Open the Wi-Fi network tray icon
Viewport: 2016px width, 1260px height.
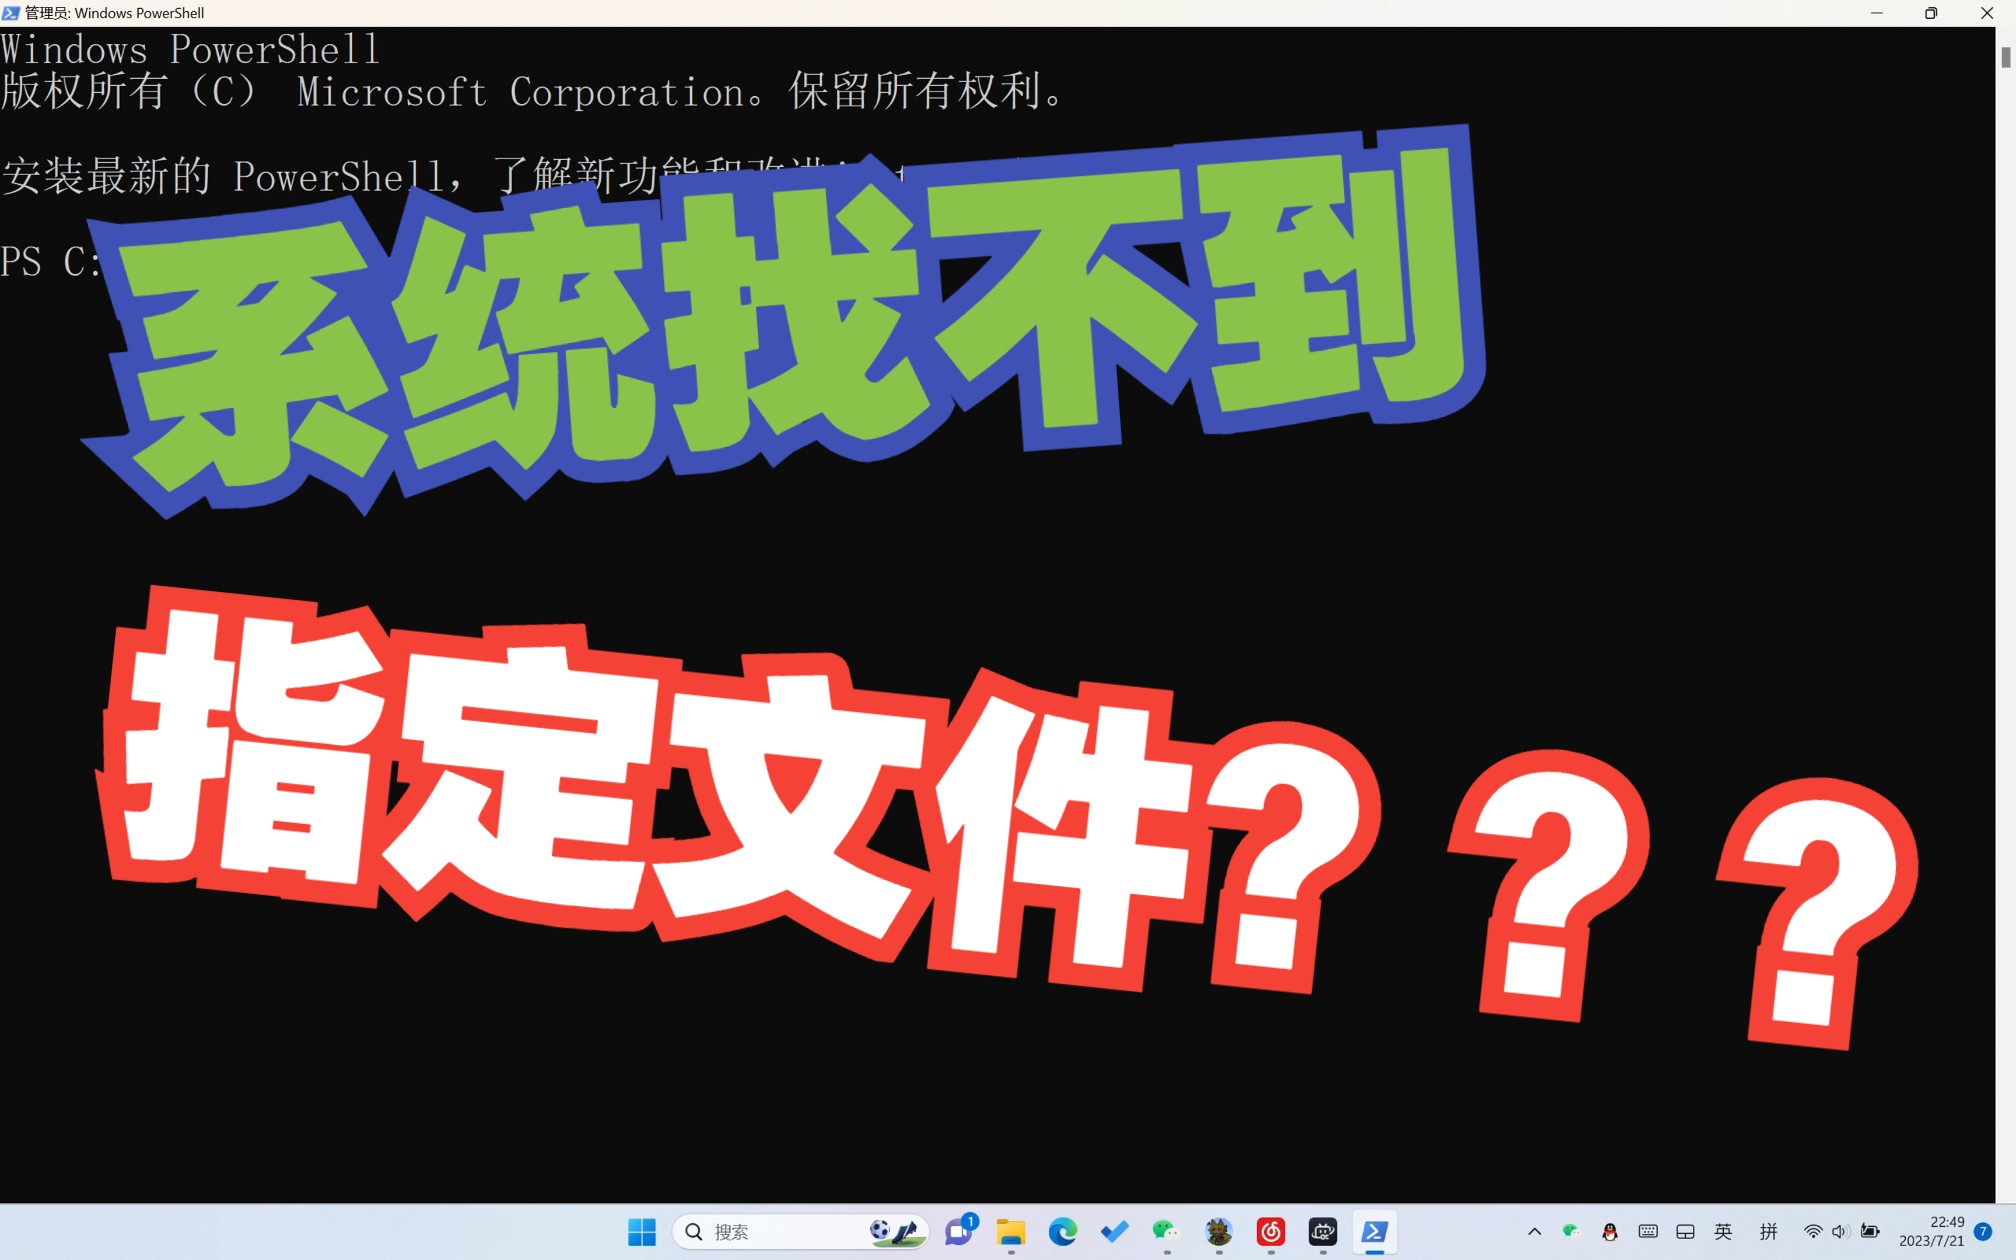pyautogui.click(x=1812, y=1232)
